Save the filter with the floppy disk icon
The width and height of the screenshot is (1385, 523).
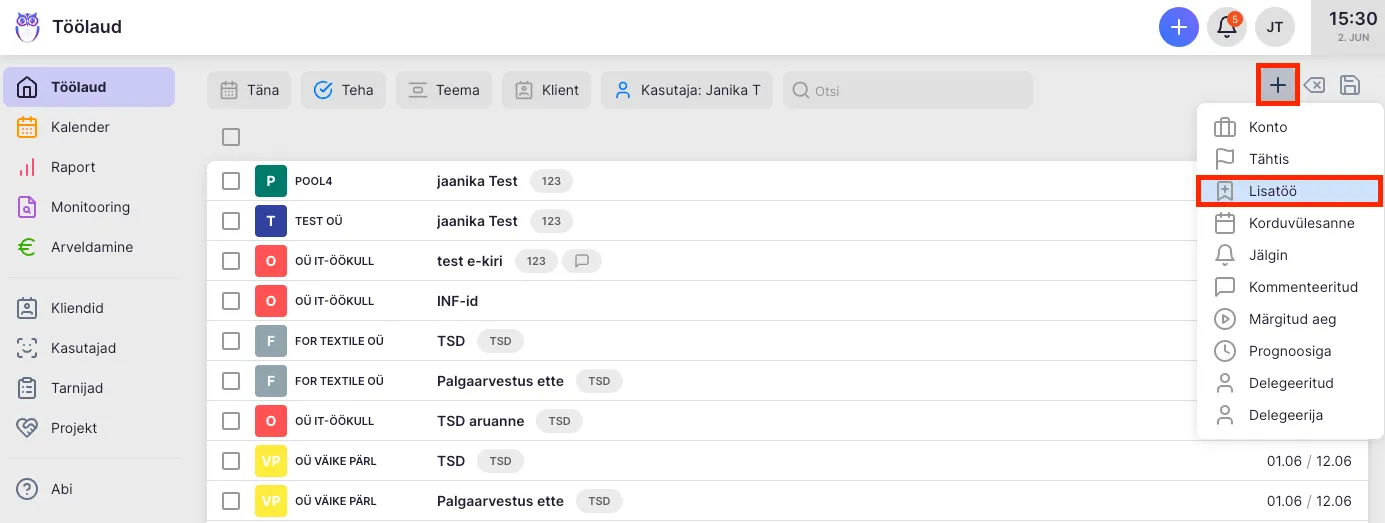point(1349,86)
